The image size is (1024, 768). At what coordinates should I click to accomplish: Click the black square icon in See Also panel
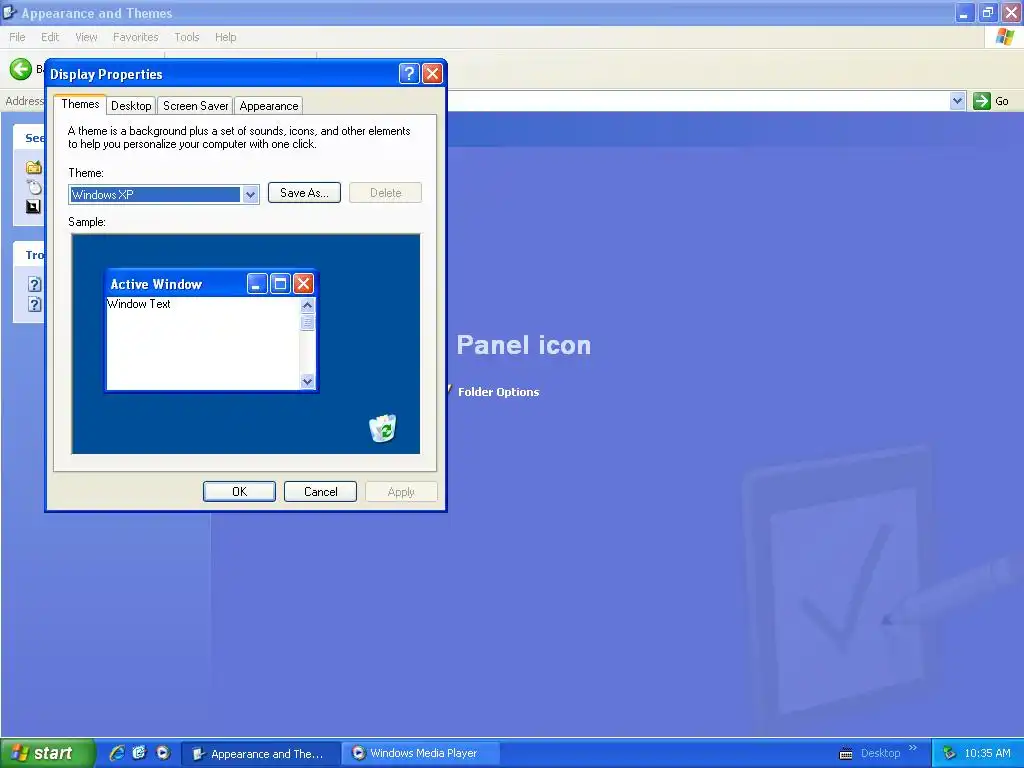(33, 207)
